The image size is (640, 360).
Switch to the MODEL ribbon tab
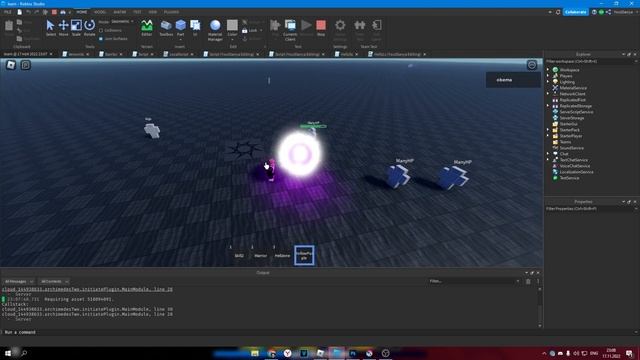coord(100,12)
